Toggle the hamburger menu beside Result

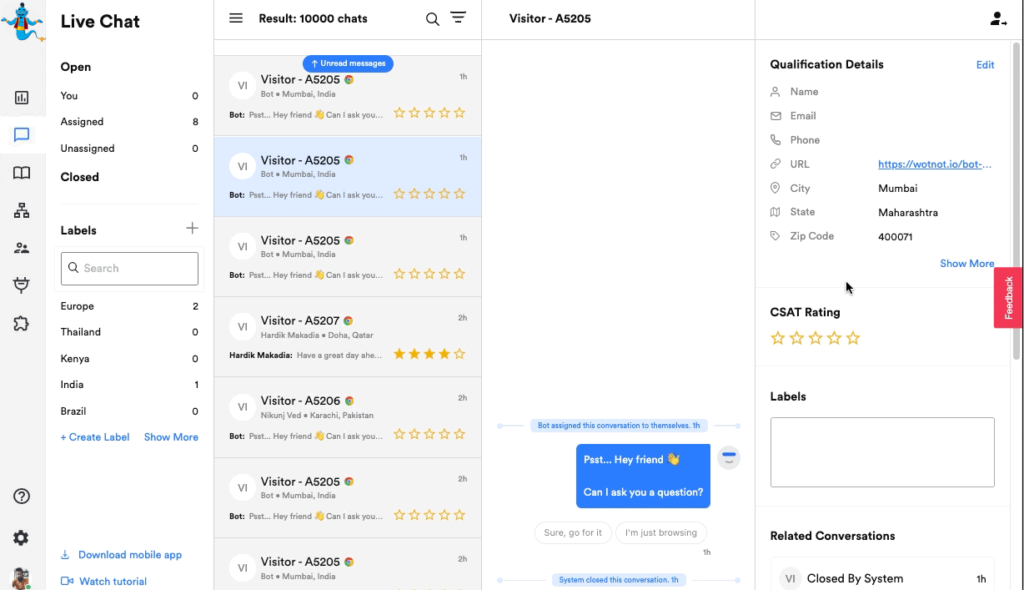pyautogui.click(x=236, y=18)
